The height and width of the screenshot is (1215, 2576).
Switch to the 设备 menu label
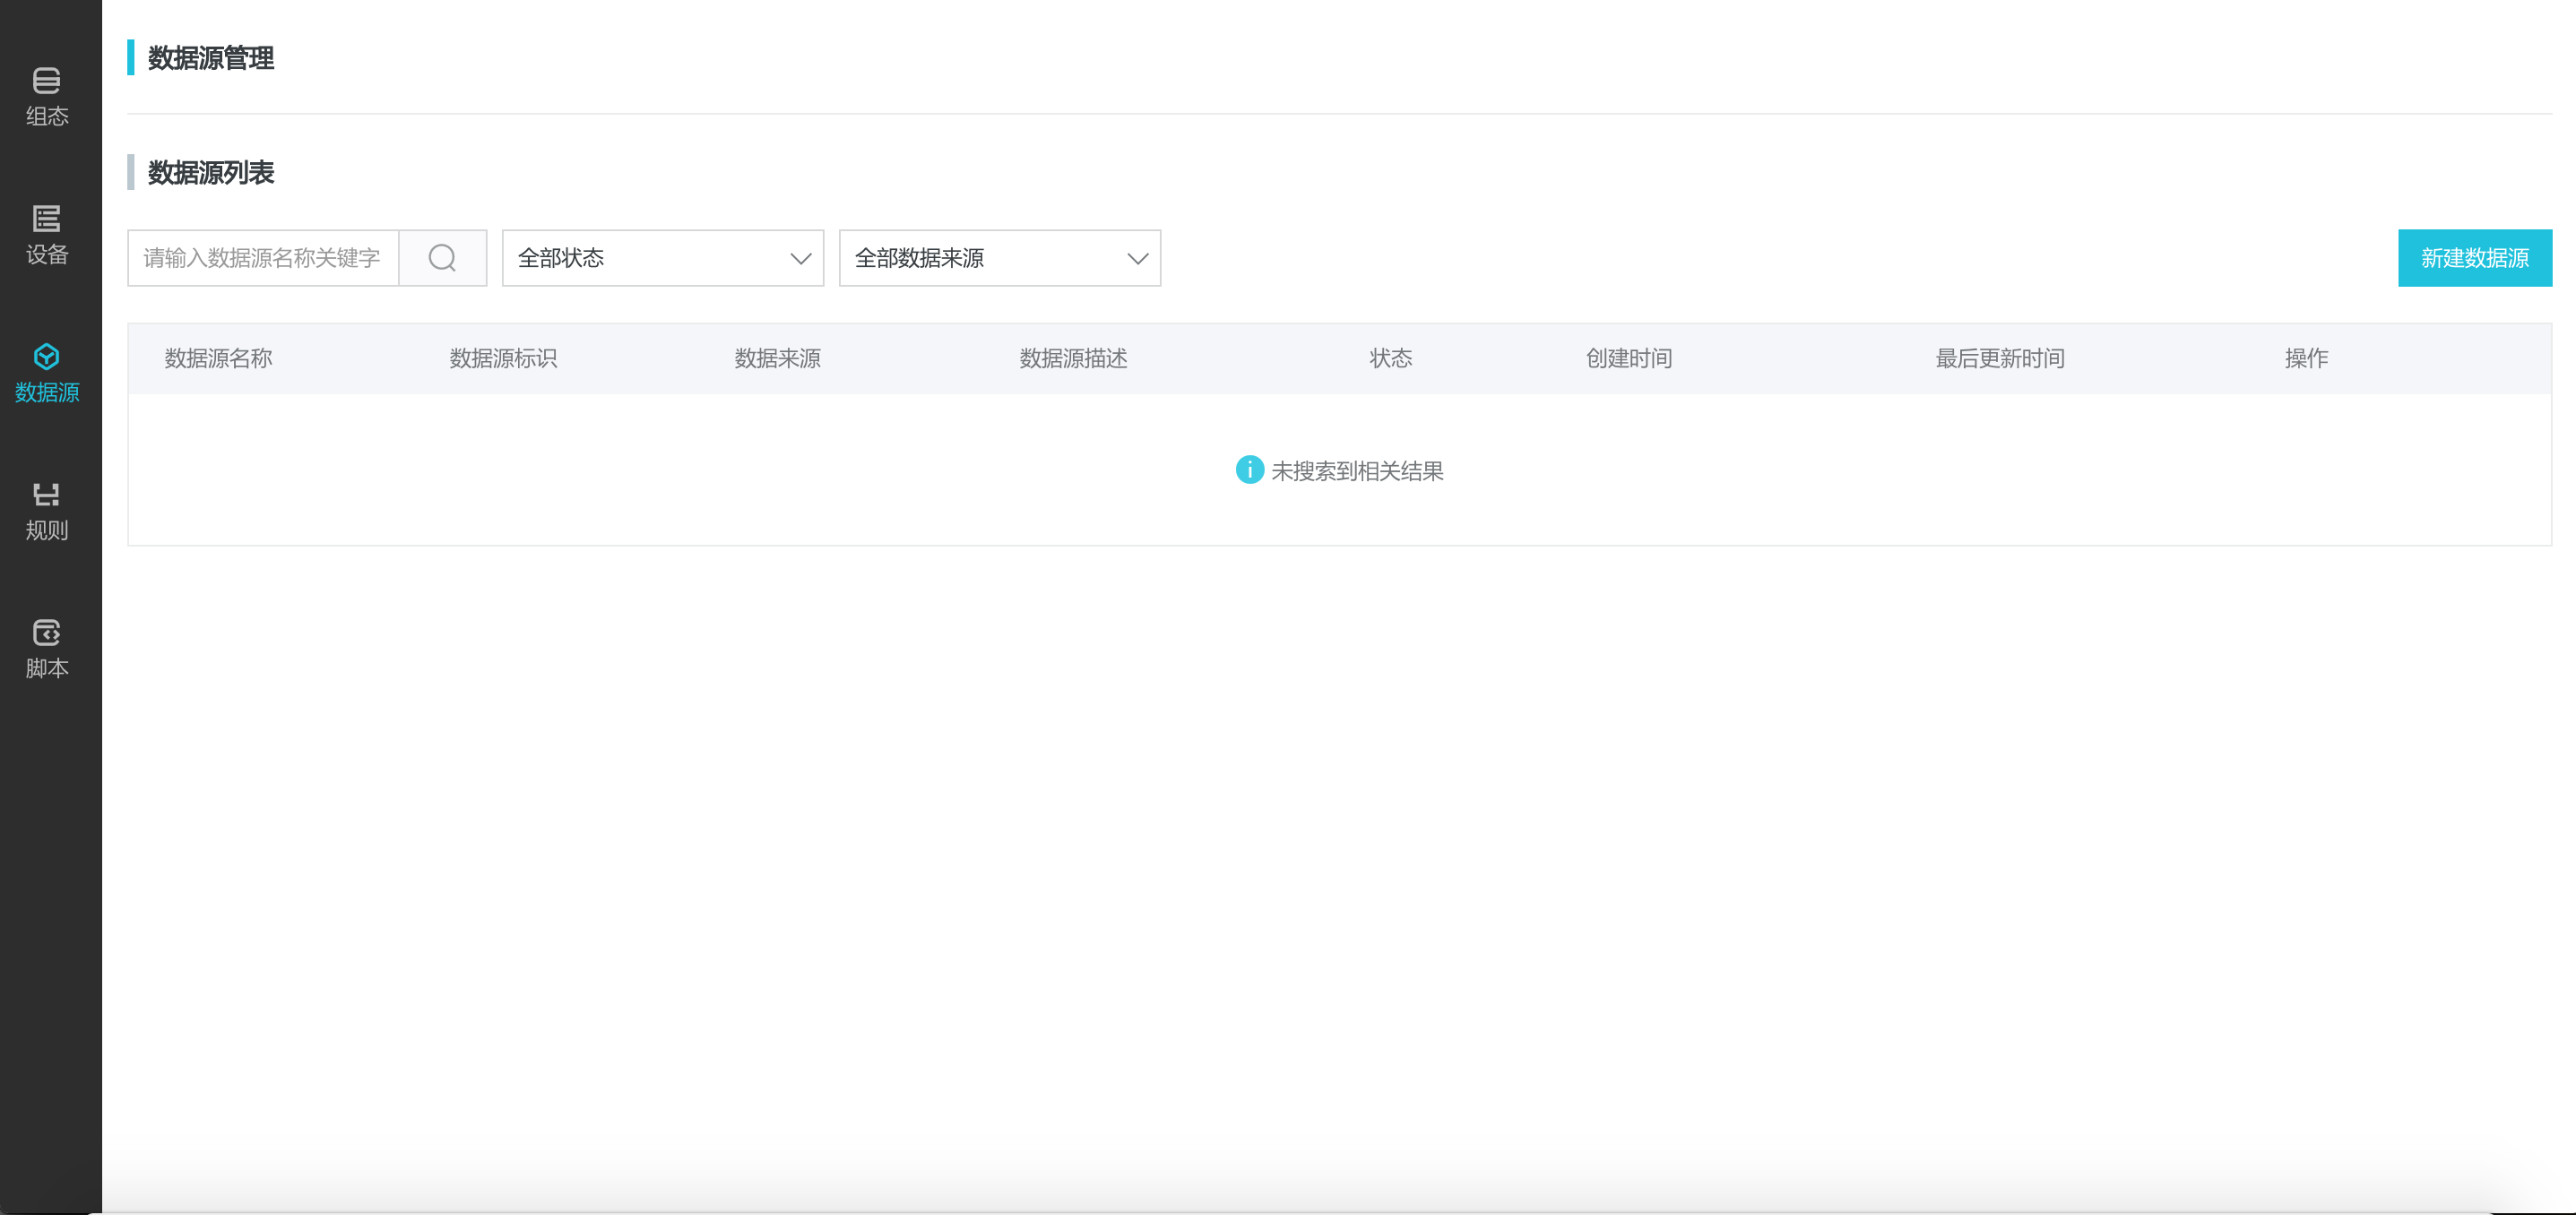click(46, 254)
